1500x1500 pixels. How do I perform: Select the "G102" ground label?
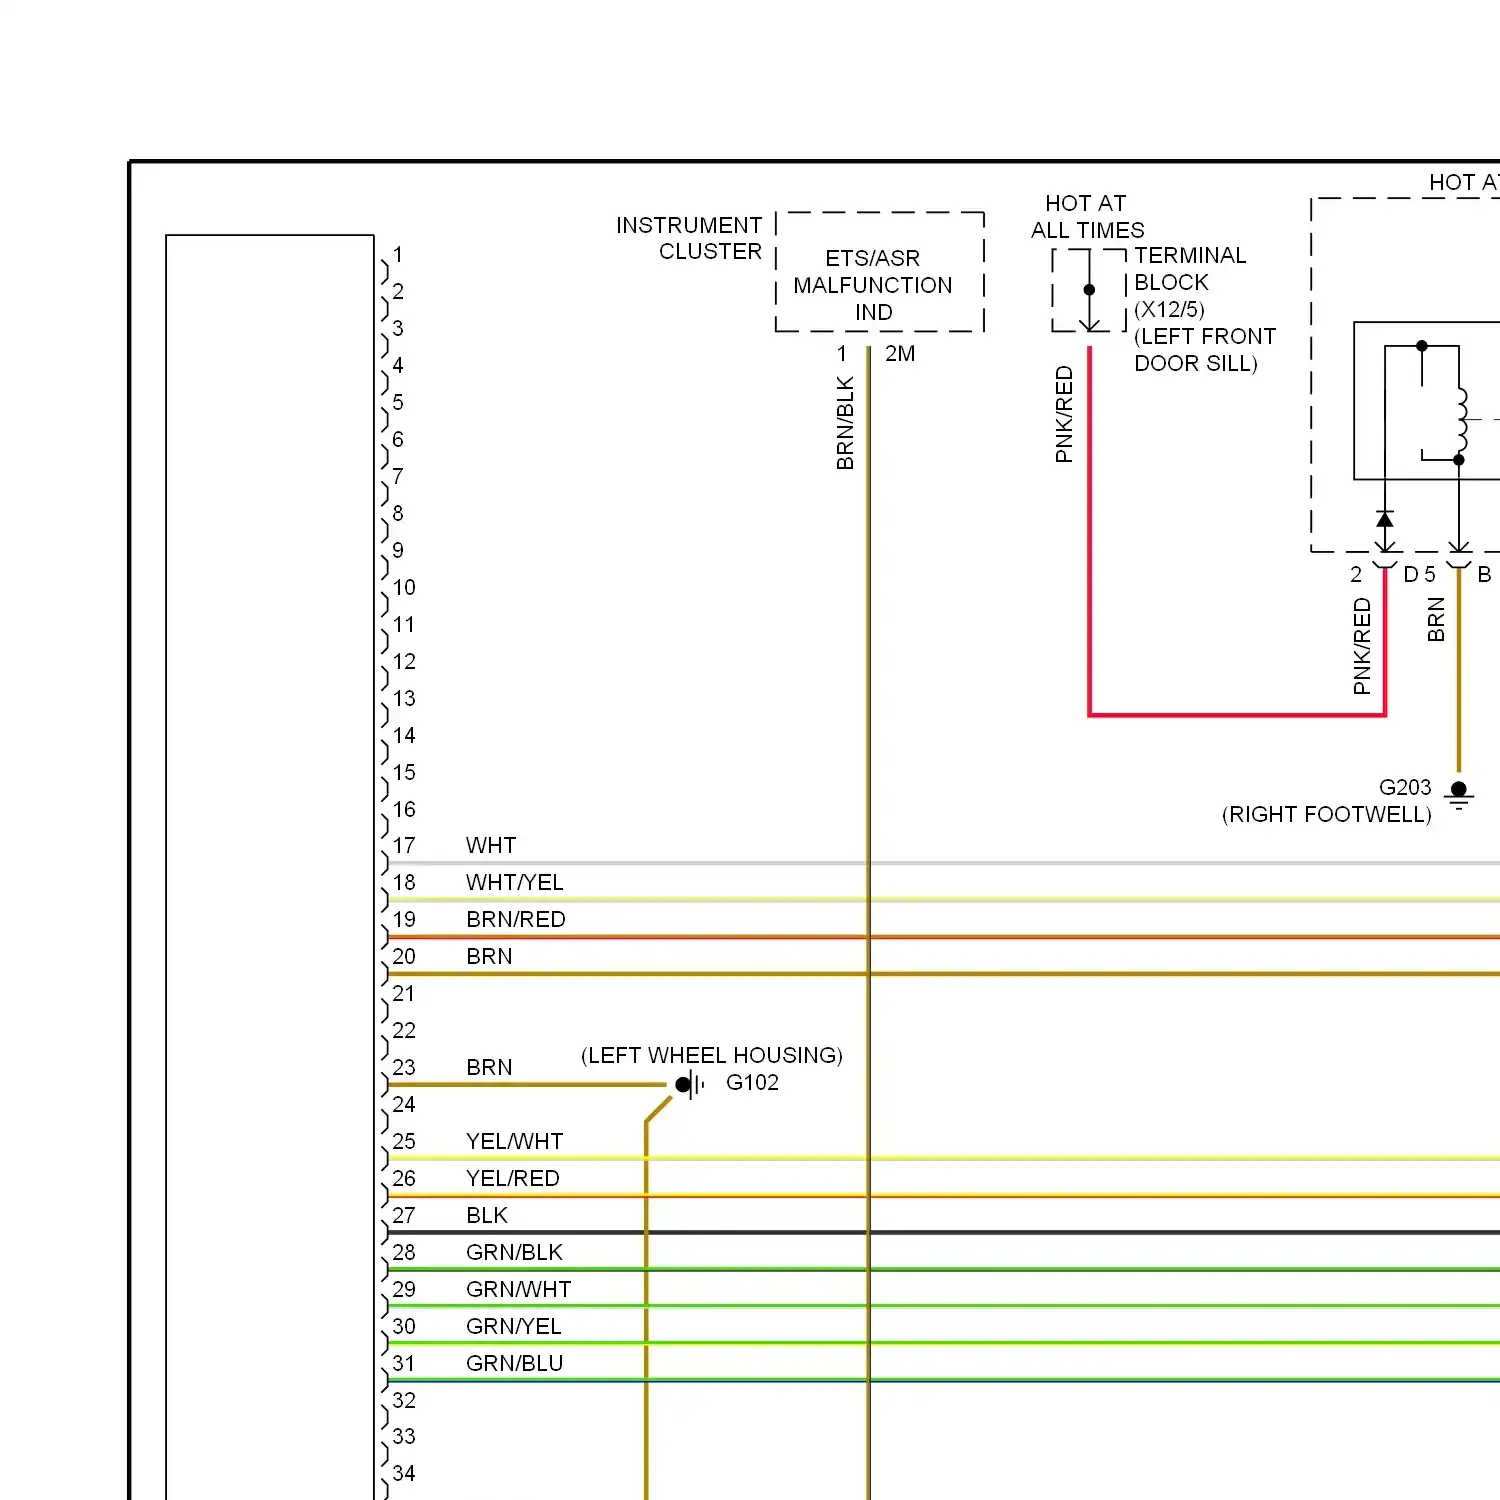pyautogui.click(x=752, y=1082)
